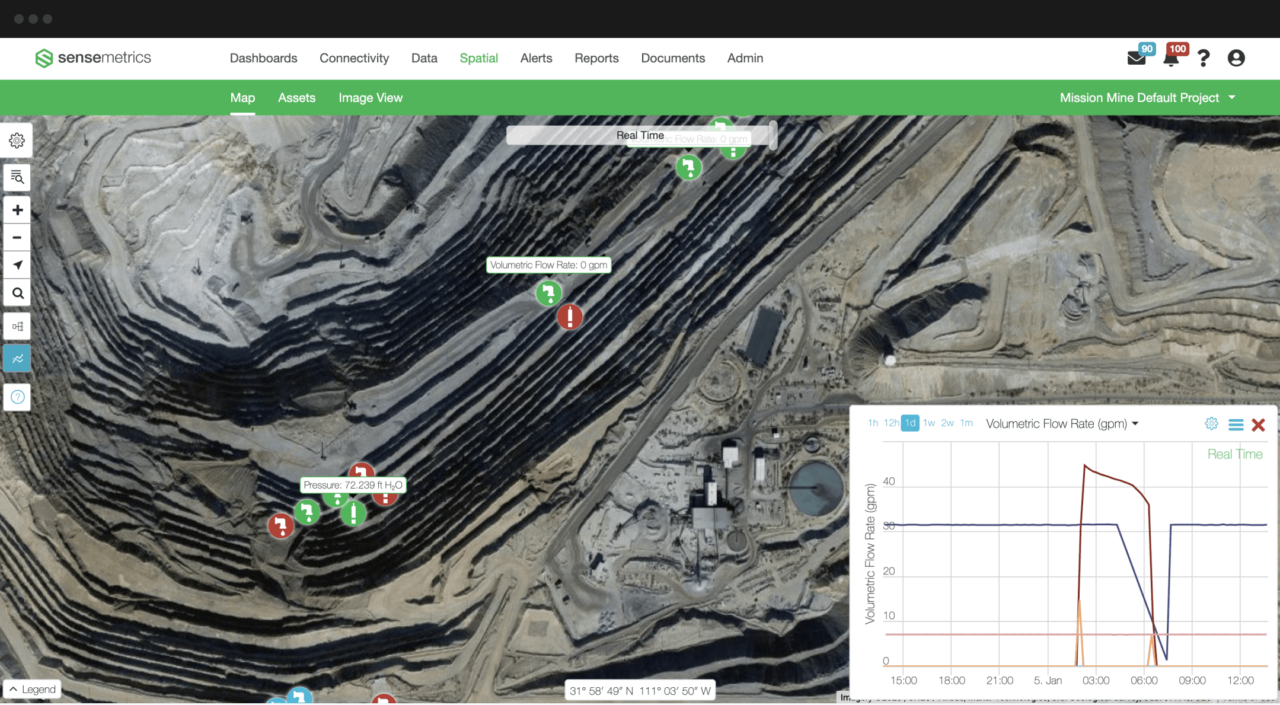The width and height of the screenshot is (1280, 705).
Task: Select the 1m chart timeframe
Action: click(x=966, y=423)
